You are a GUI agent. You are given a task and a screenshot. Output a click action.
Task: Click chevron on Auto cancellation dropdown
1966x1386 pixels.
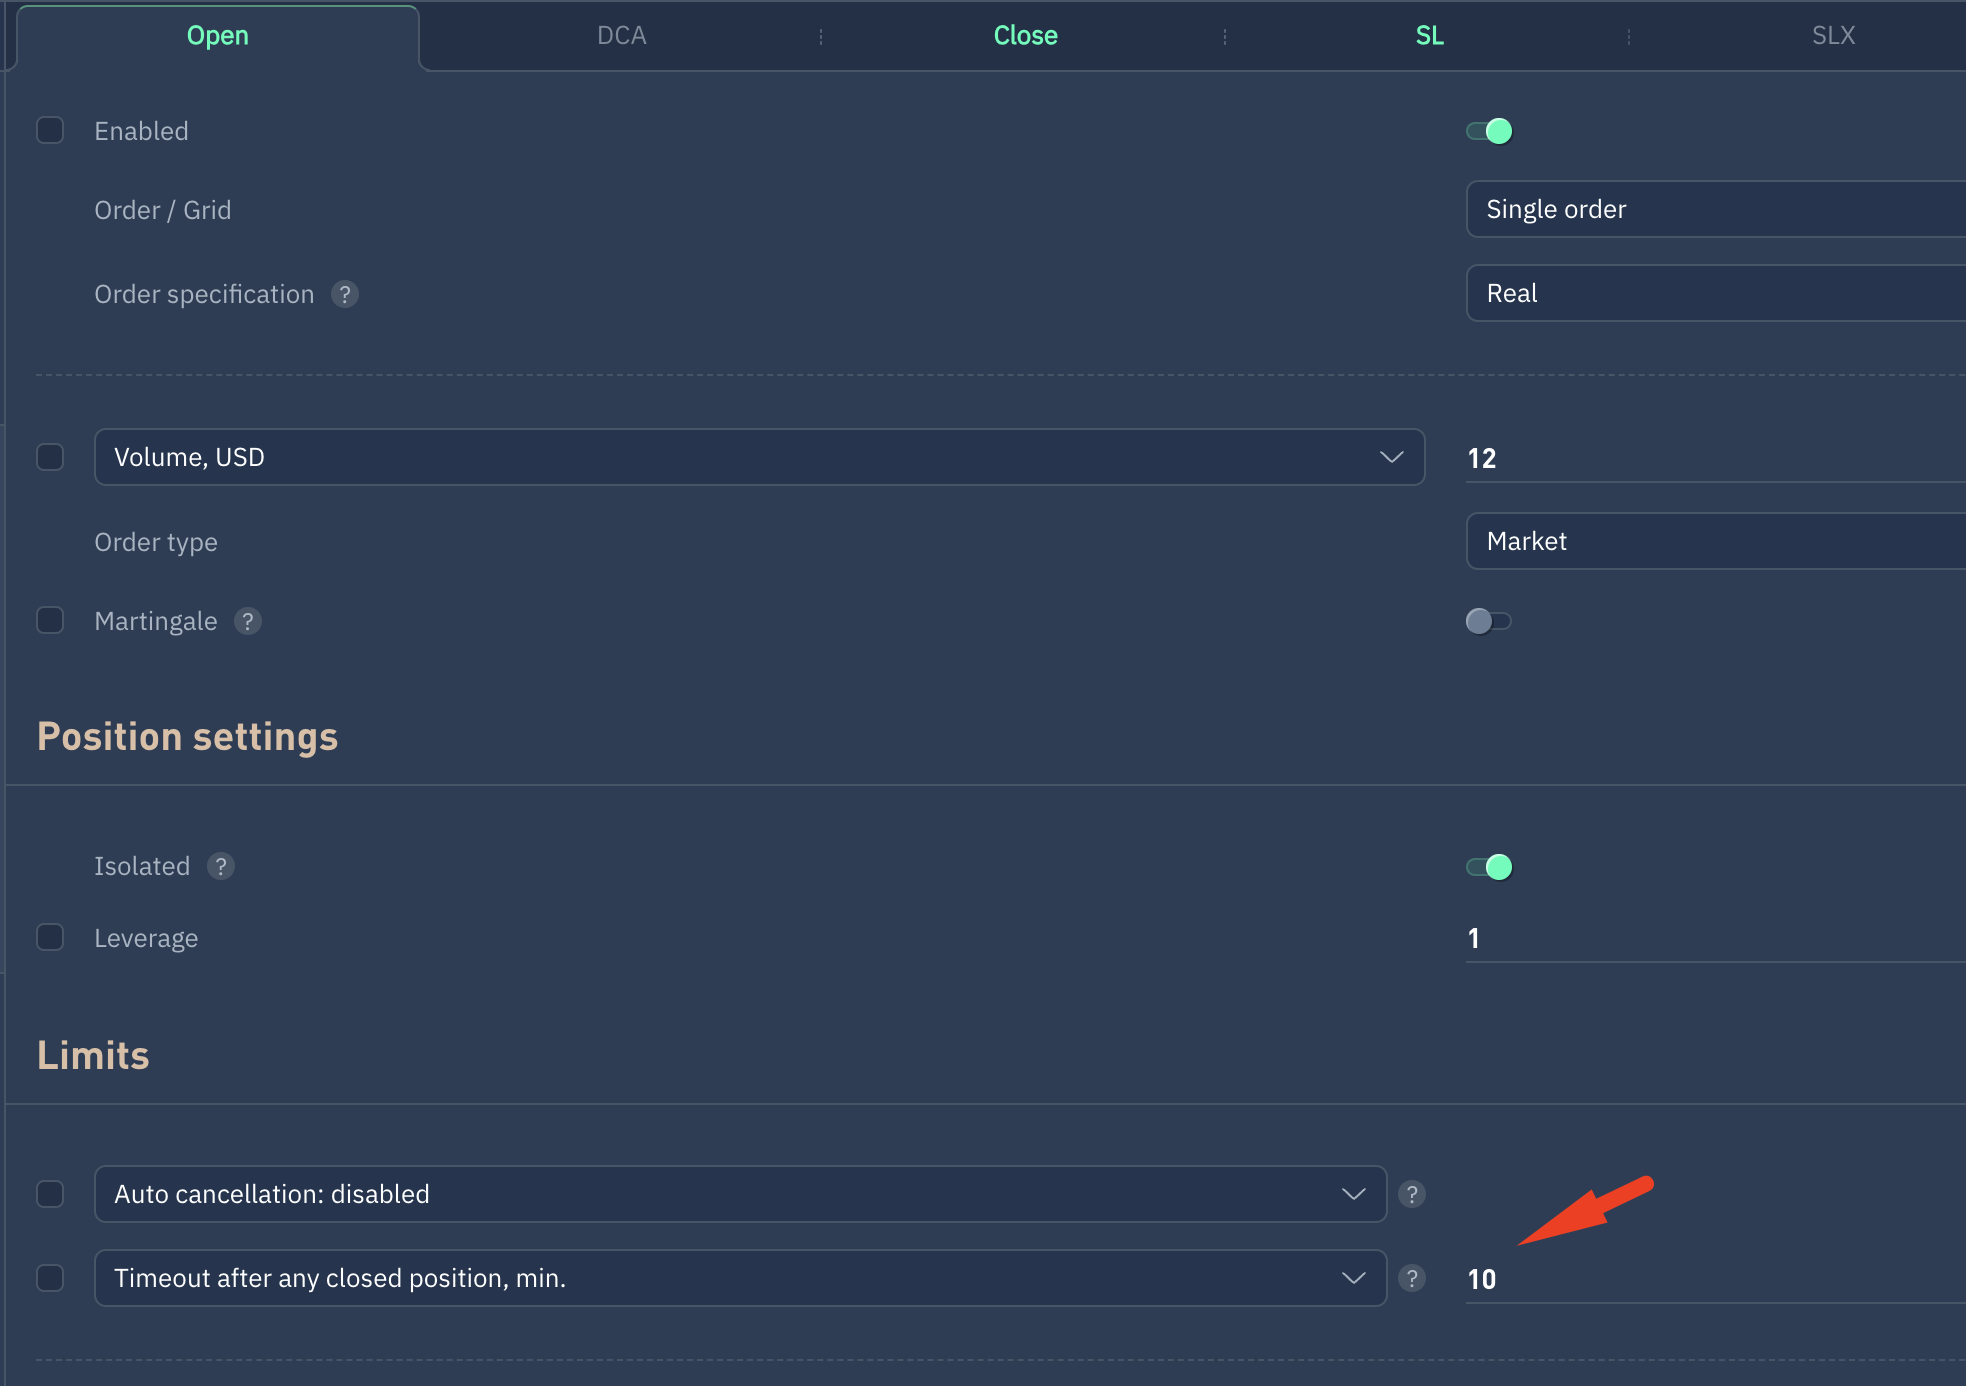tap(1353, 1194)
